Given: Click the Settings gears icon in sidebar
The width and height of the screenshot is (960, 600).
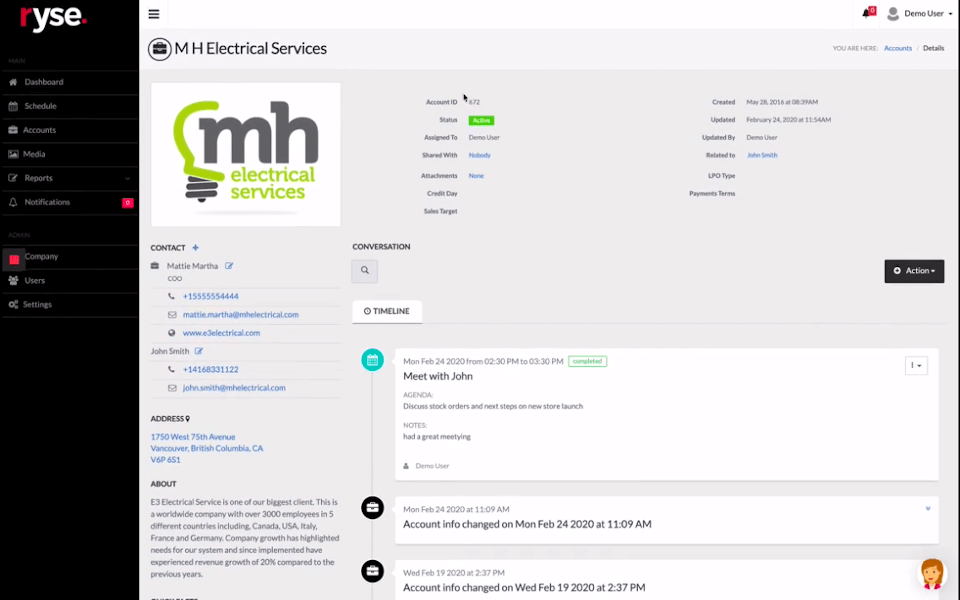Looking at the screenshot, I should [x=13, y=304].
